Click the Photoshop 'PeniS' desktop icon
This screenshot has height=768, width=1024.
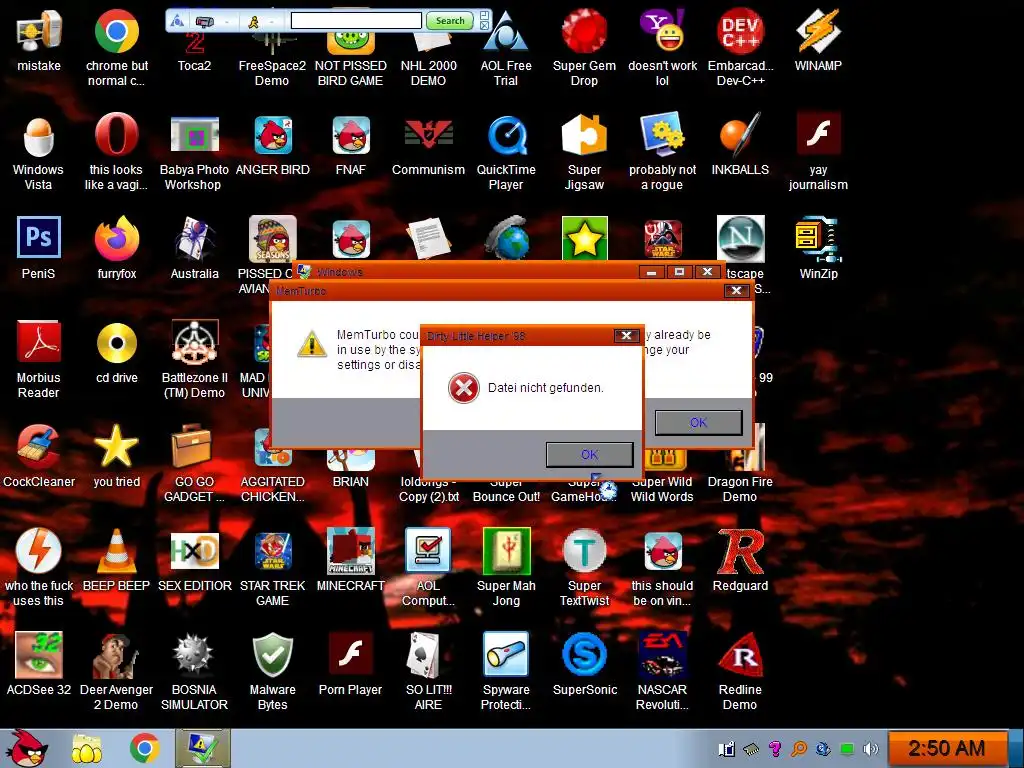click(39, 247)
